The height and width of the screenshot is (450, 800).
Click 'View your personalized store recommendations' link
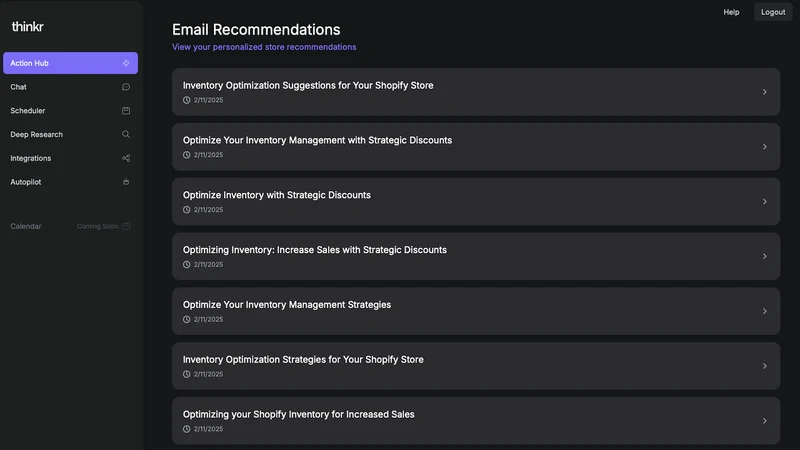[x=264, y=47]
